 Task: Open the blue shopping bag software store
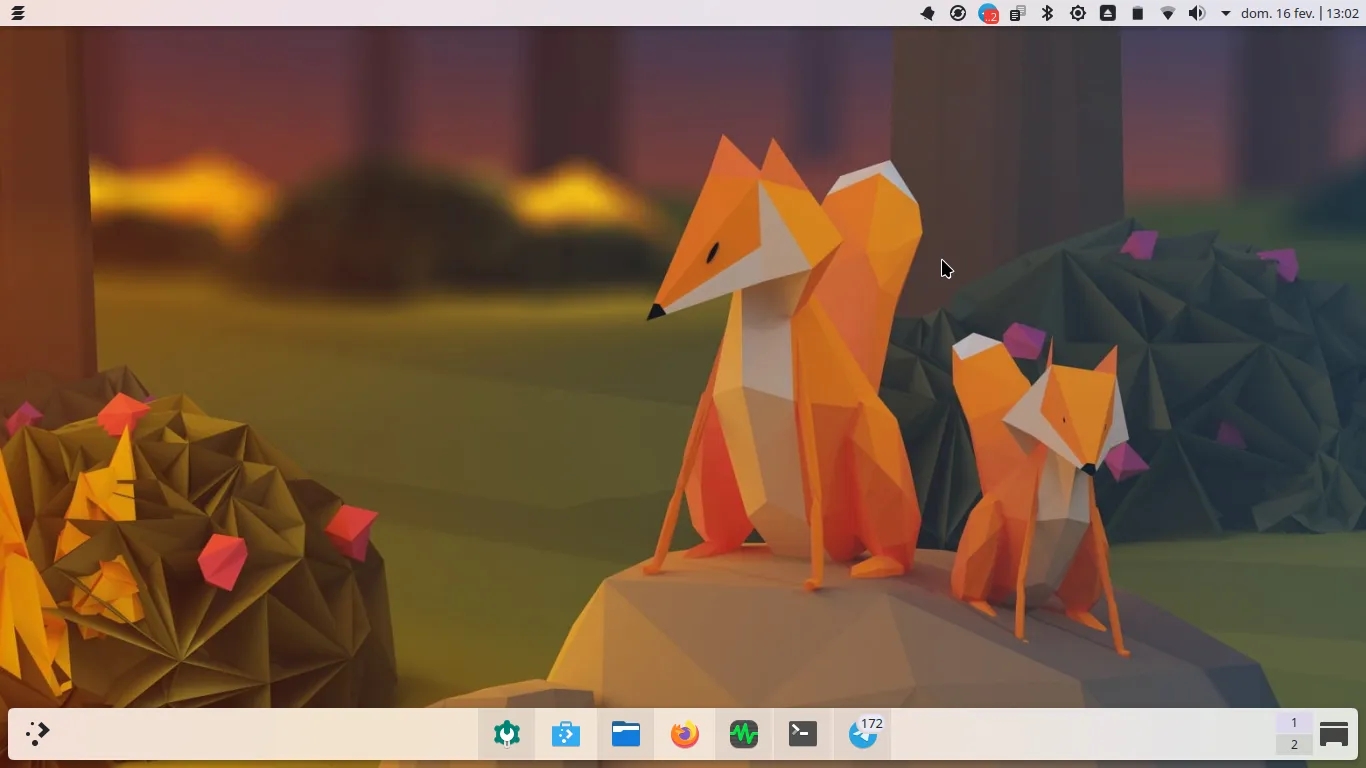tap(566, 734)
